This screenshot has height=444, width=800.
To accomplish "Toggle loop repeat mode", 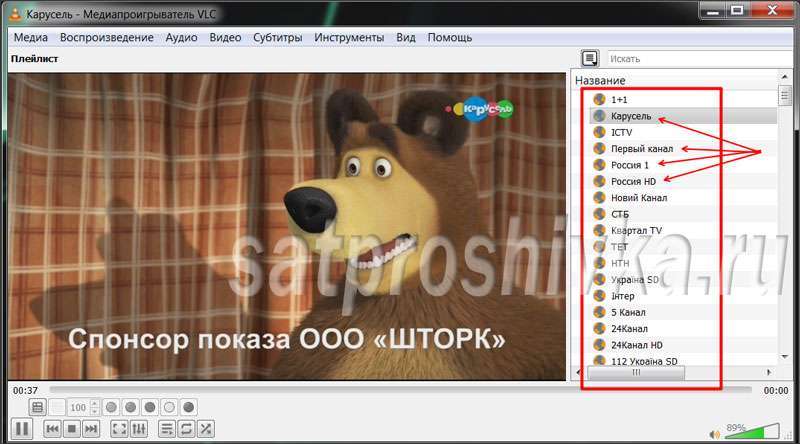I will tap(186, 429).
